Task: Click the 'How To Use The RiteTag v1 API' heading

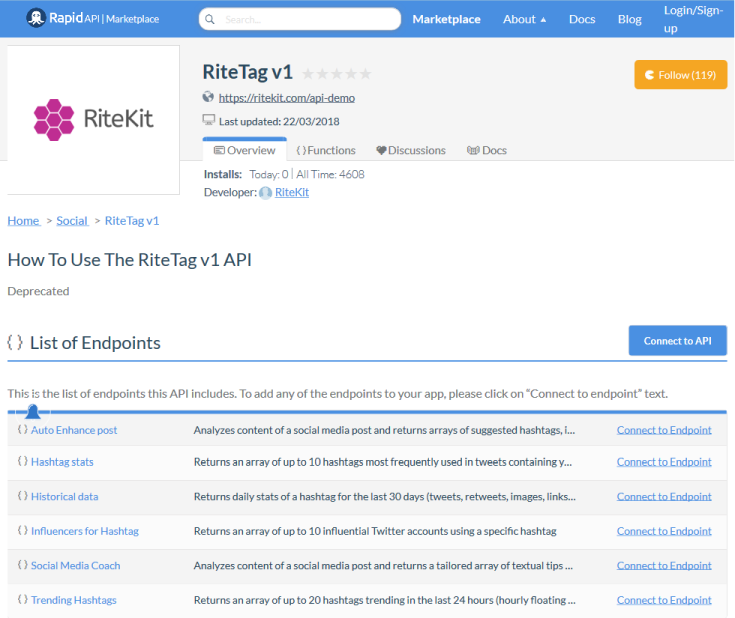Action: (130, 260)
